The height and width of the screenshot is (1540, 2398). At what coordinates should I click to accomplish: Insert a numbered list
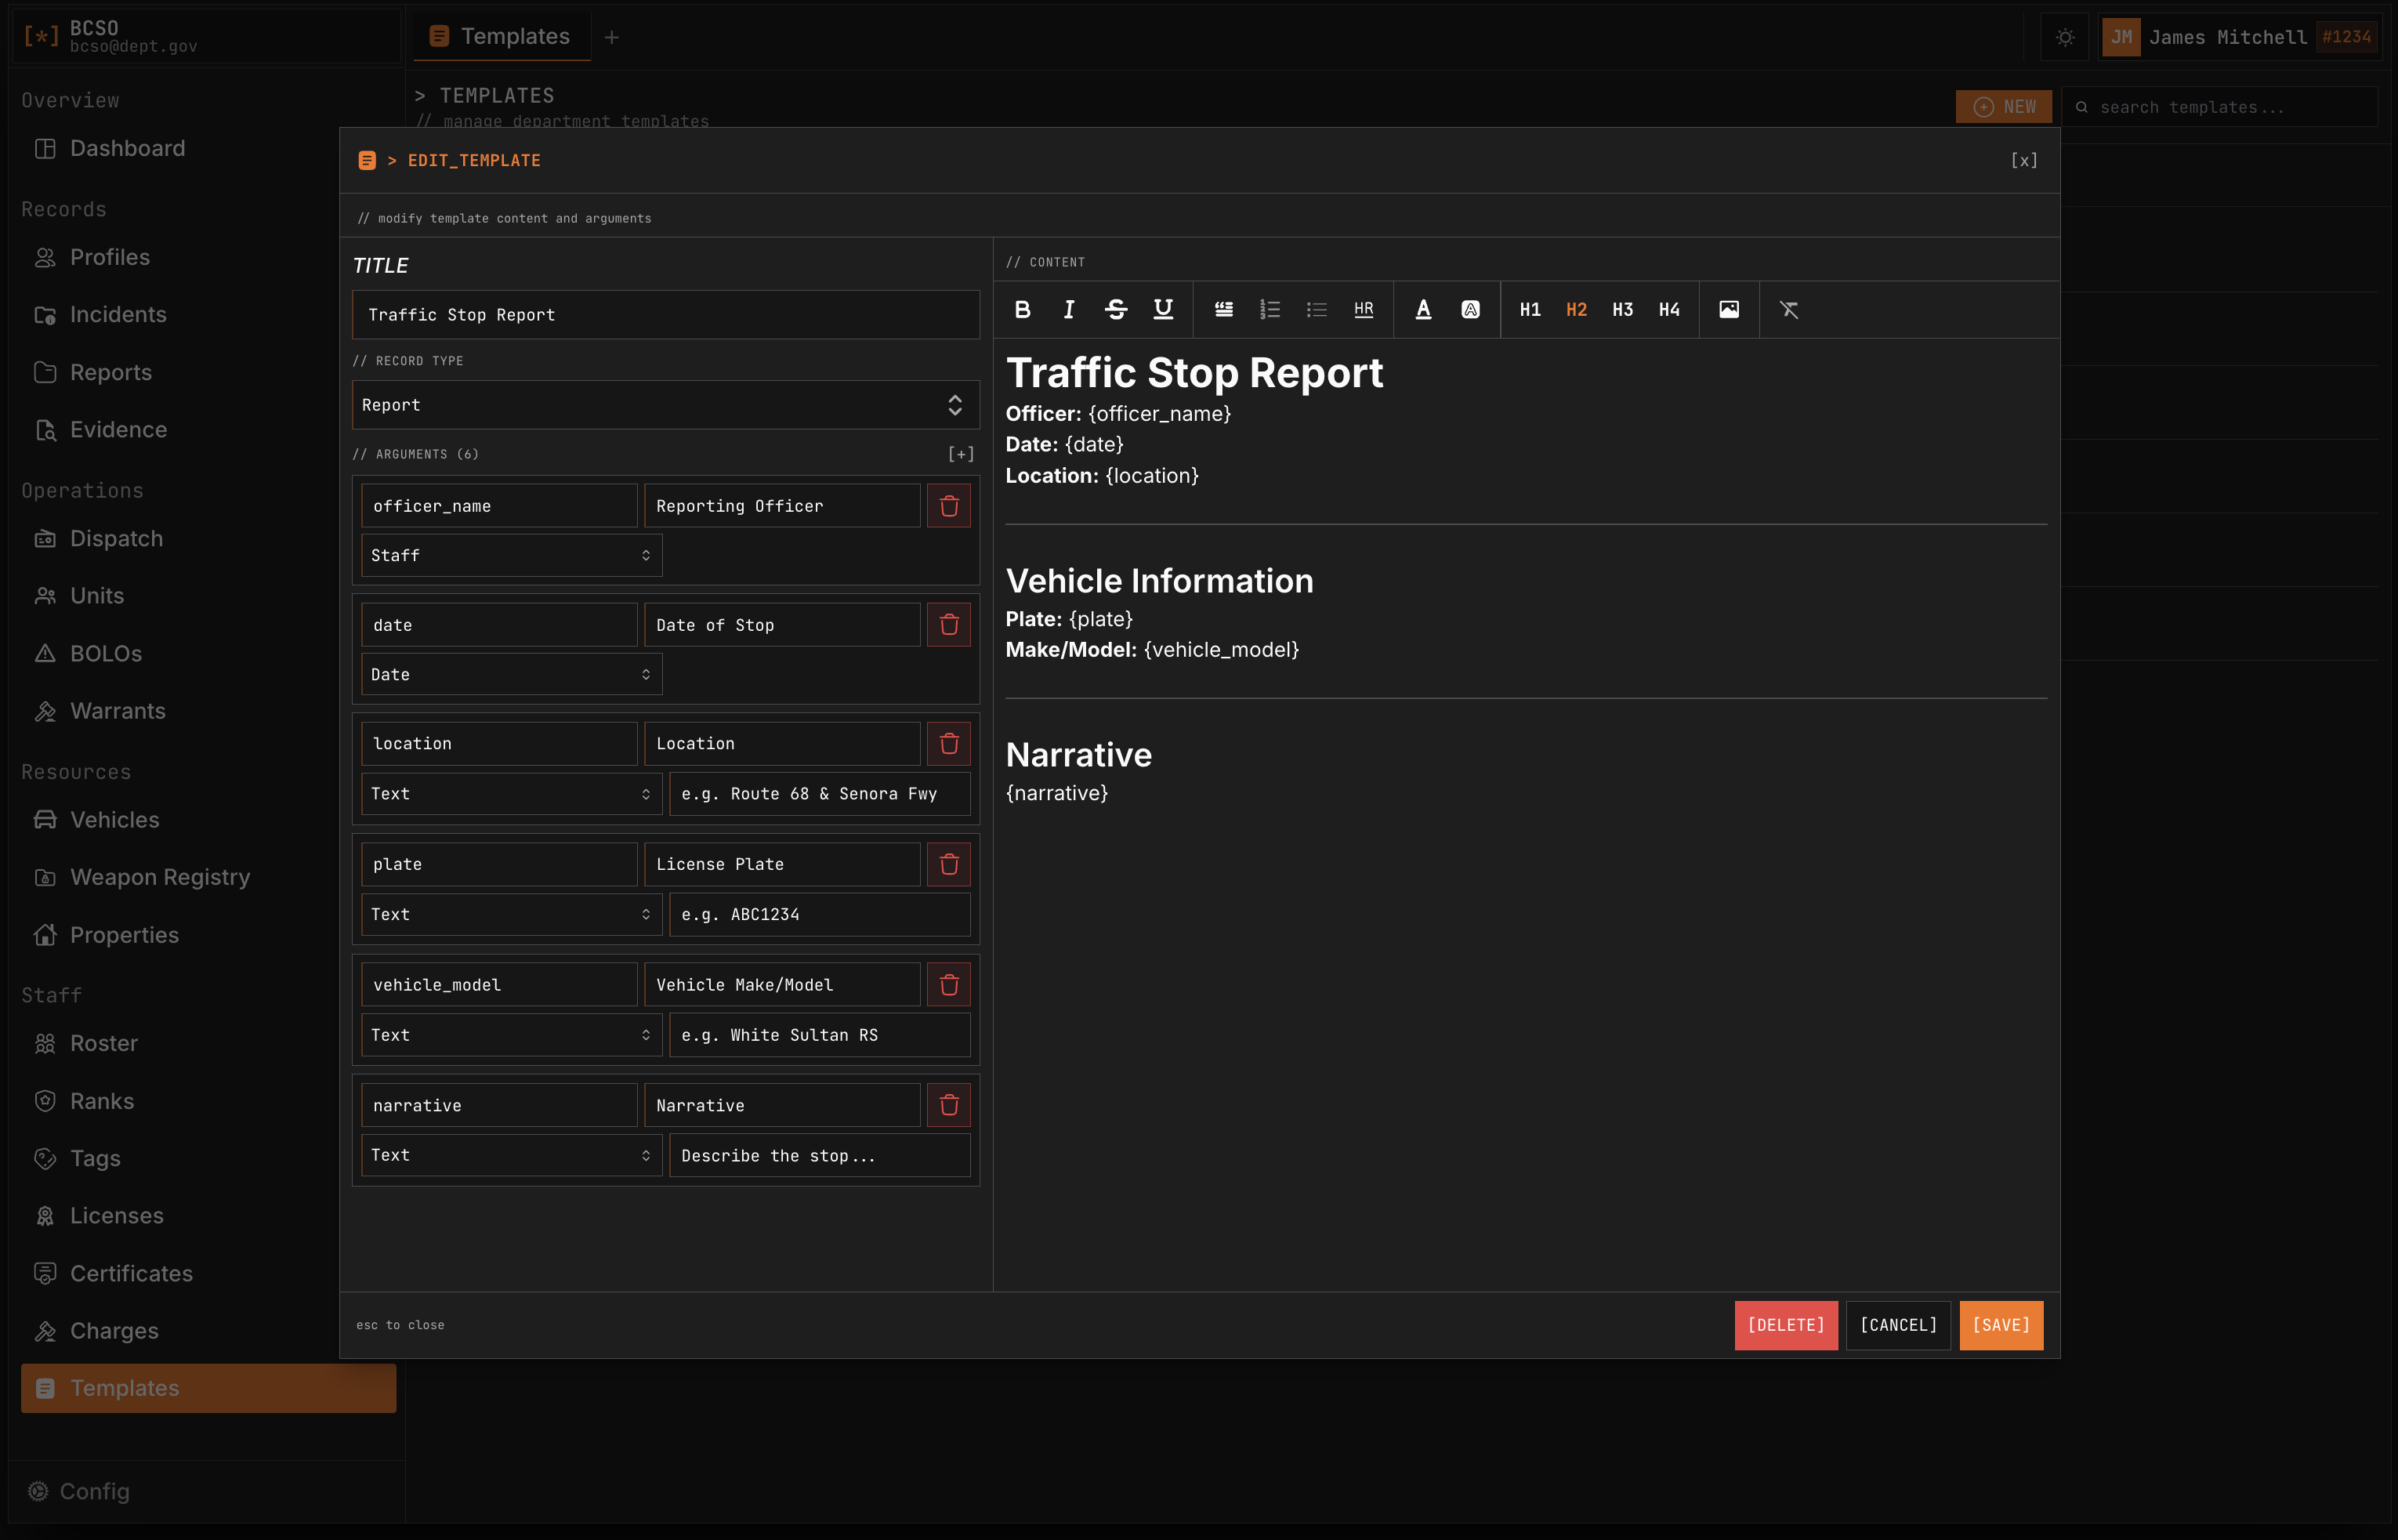[1269, 309]
